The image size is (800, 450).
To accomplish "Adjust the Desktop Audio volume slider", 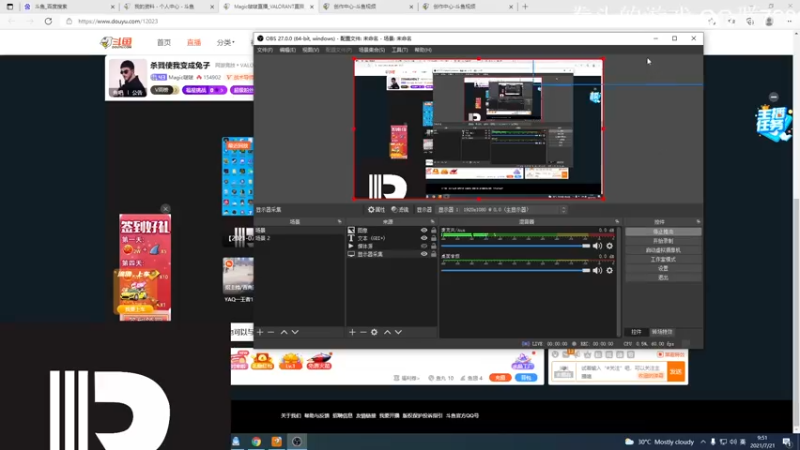I will (515, 270).
